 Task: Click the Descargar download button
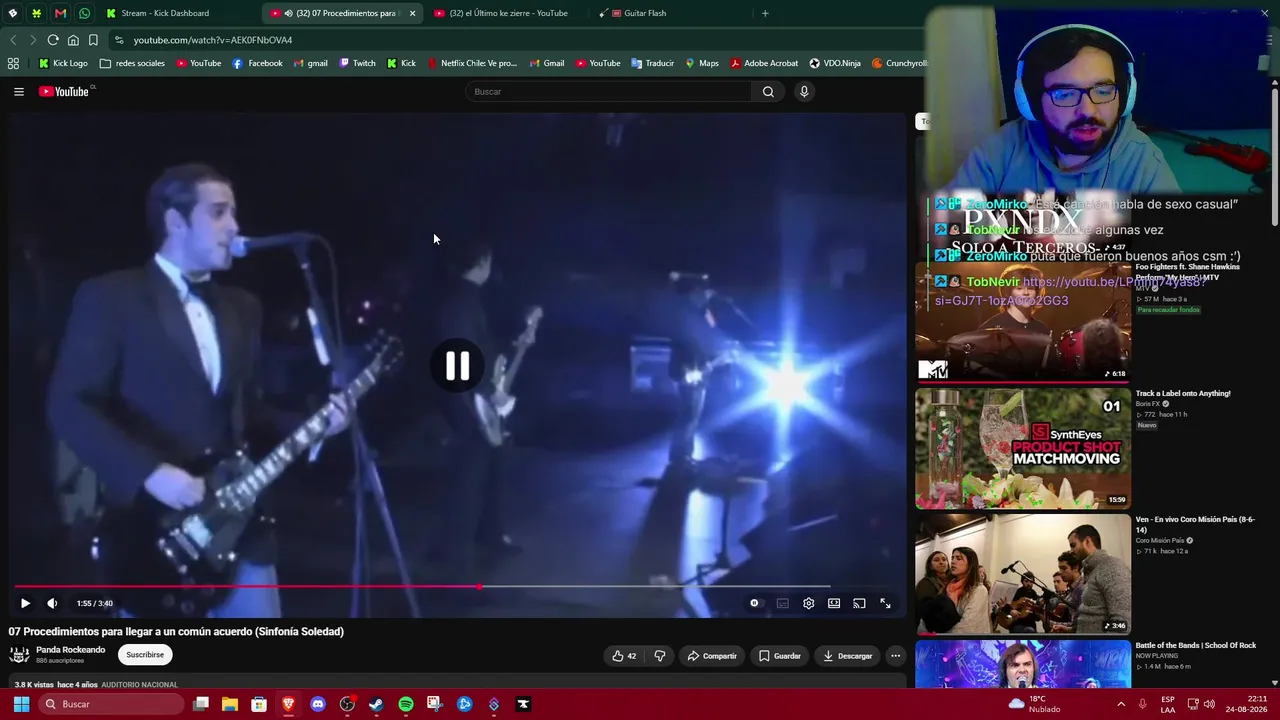point(848,656)
